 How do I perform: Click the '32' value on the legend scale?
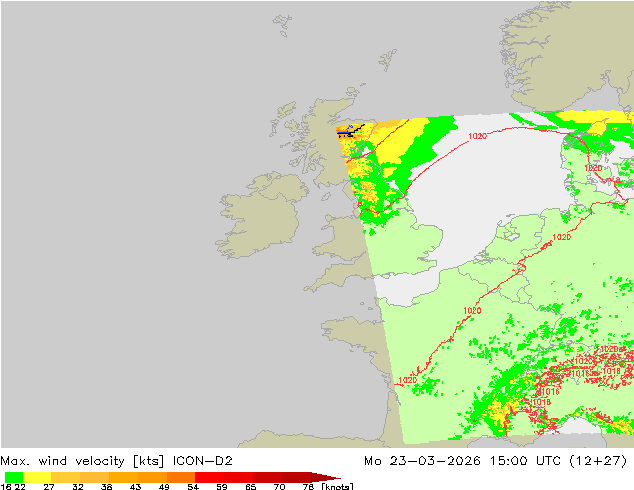tap(78, 486)
